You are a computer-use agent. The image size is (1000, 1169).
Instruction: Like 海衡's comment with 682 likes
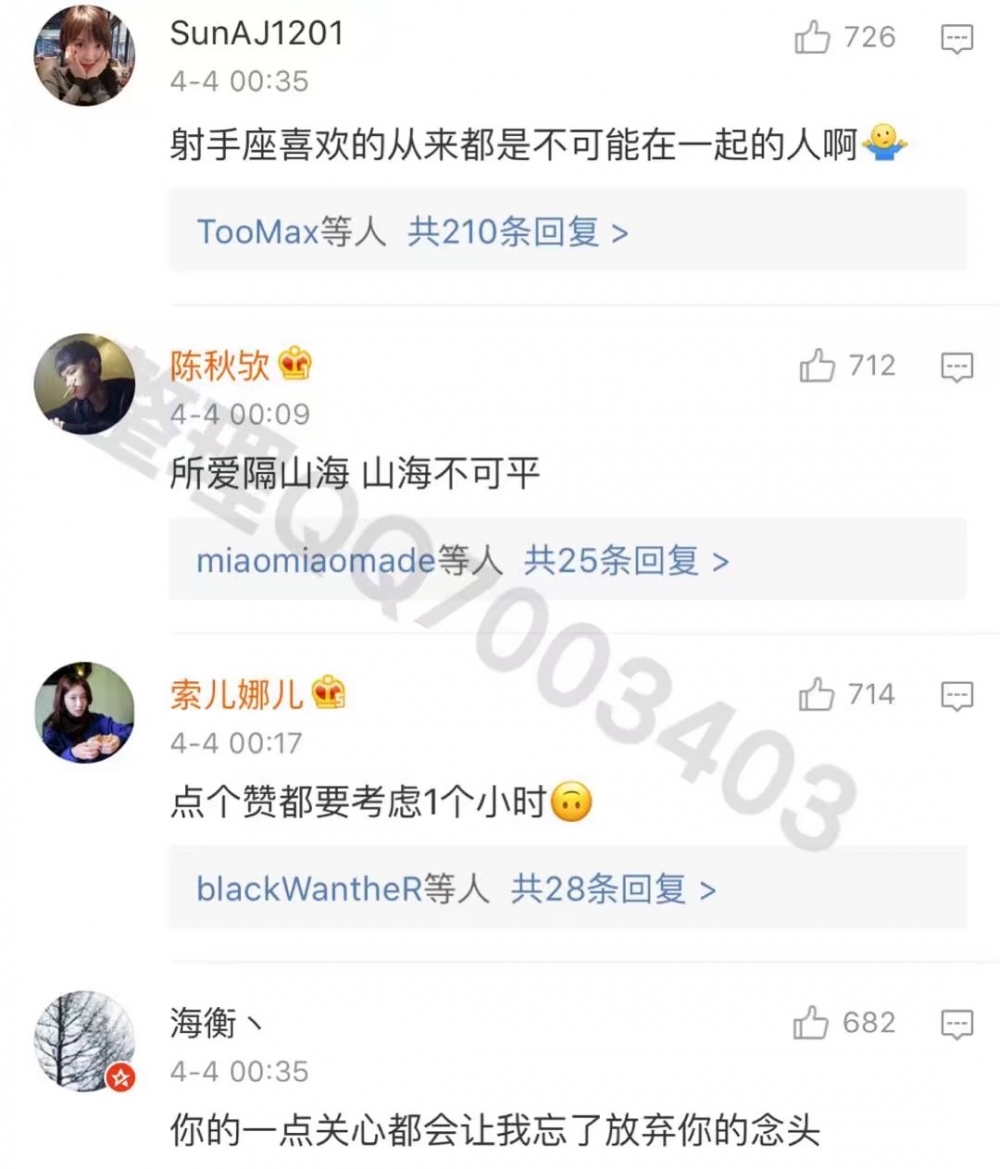811,1022
